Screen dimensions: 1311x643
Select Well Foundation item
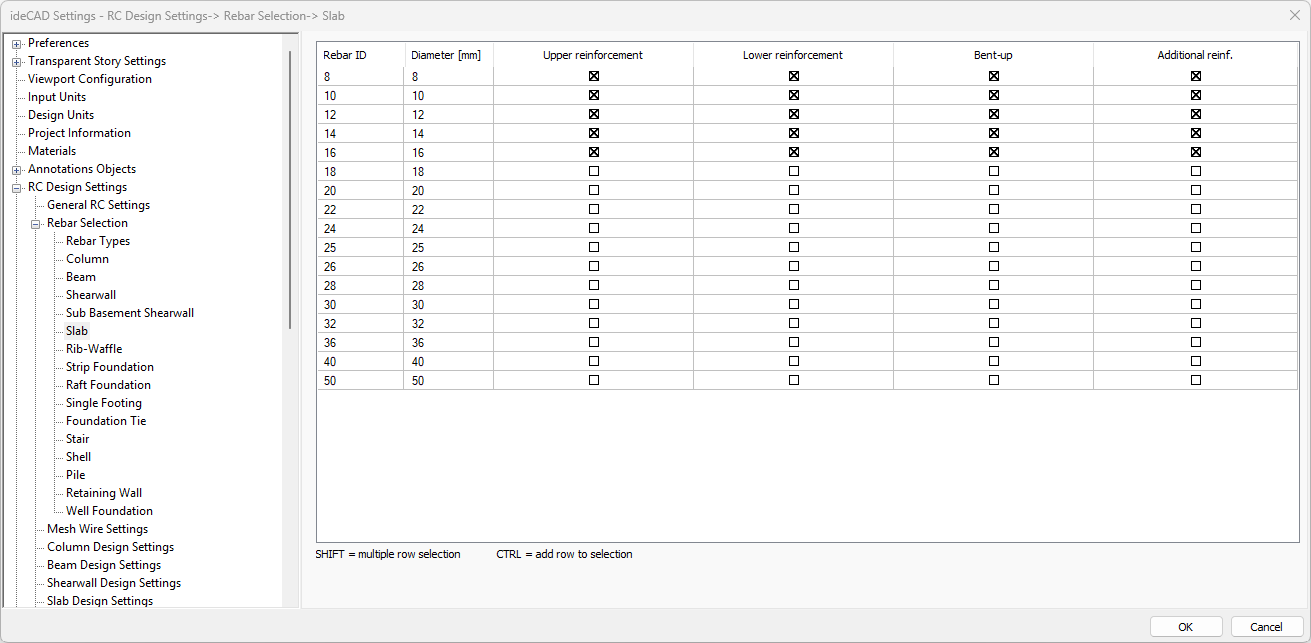click(109, 511)
